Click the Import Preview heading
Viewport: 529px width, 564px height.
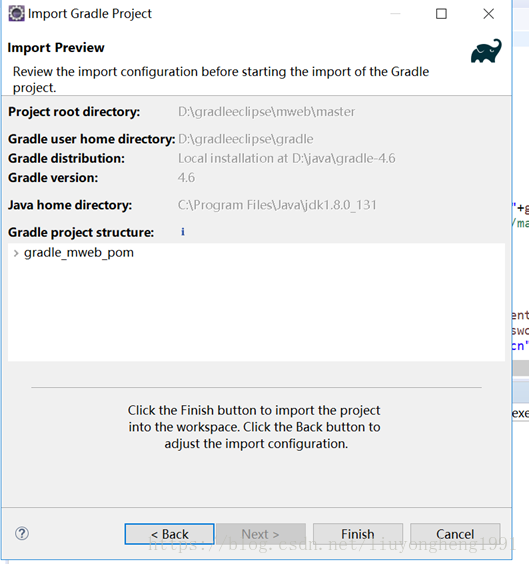tap(56, 47)
